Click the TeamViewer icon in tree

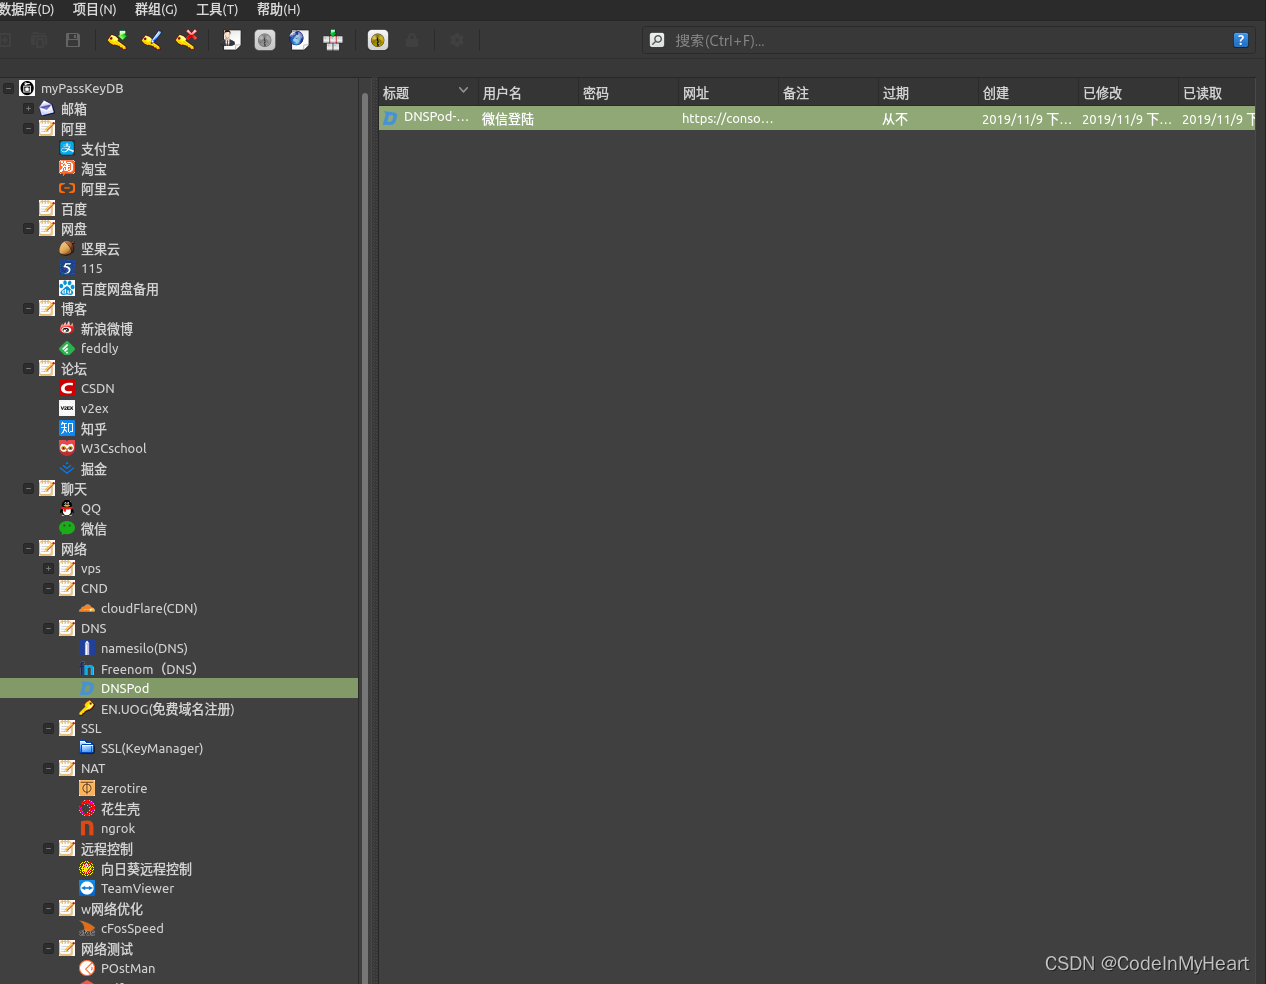(x=87, y=888)
